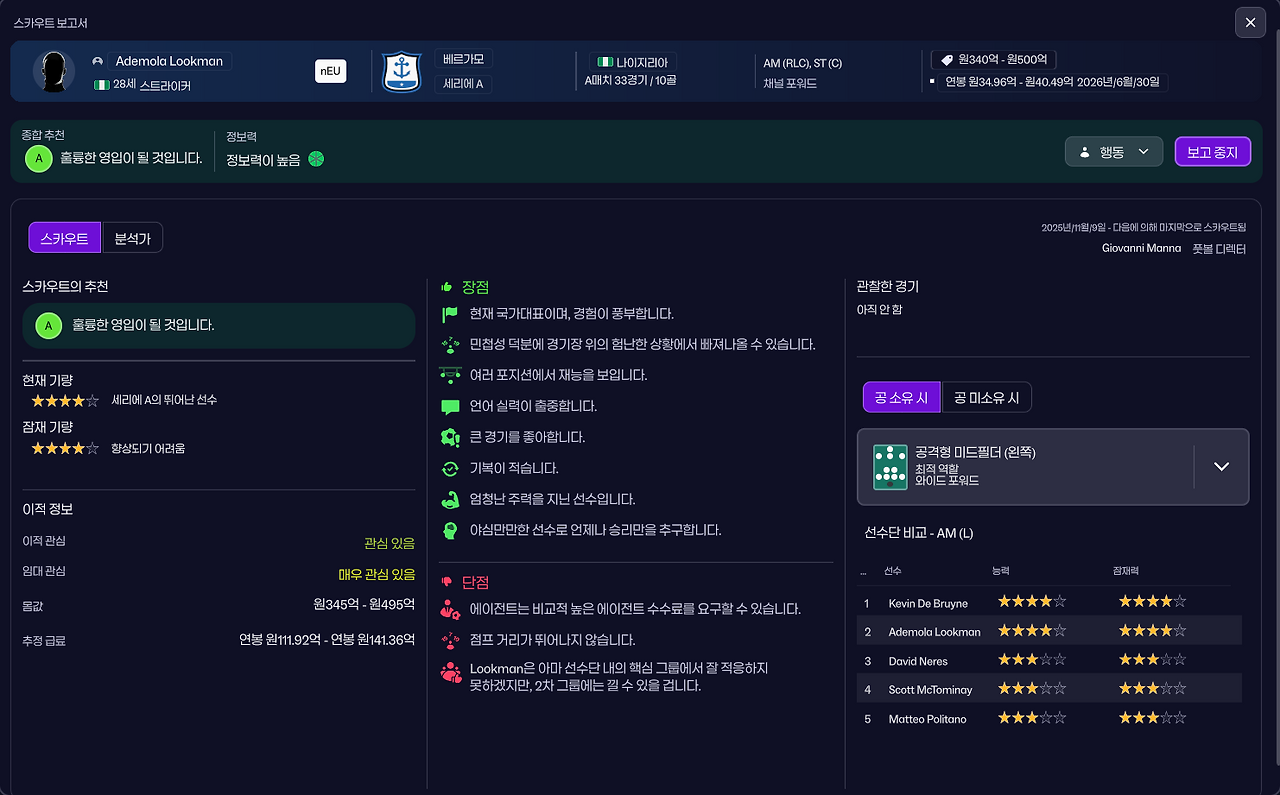Image resolution: width=1280 pixels, height=795 pixels.
Task: Click the consistency icon beside 기복이 적습니다
Action: tap(450, 468)
